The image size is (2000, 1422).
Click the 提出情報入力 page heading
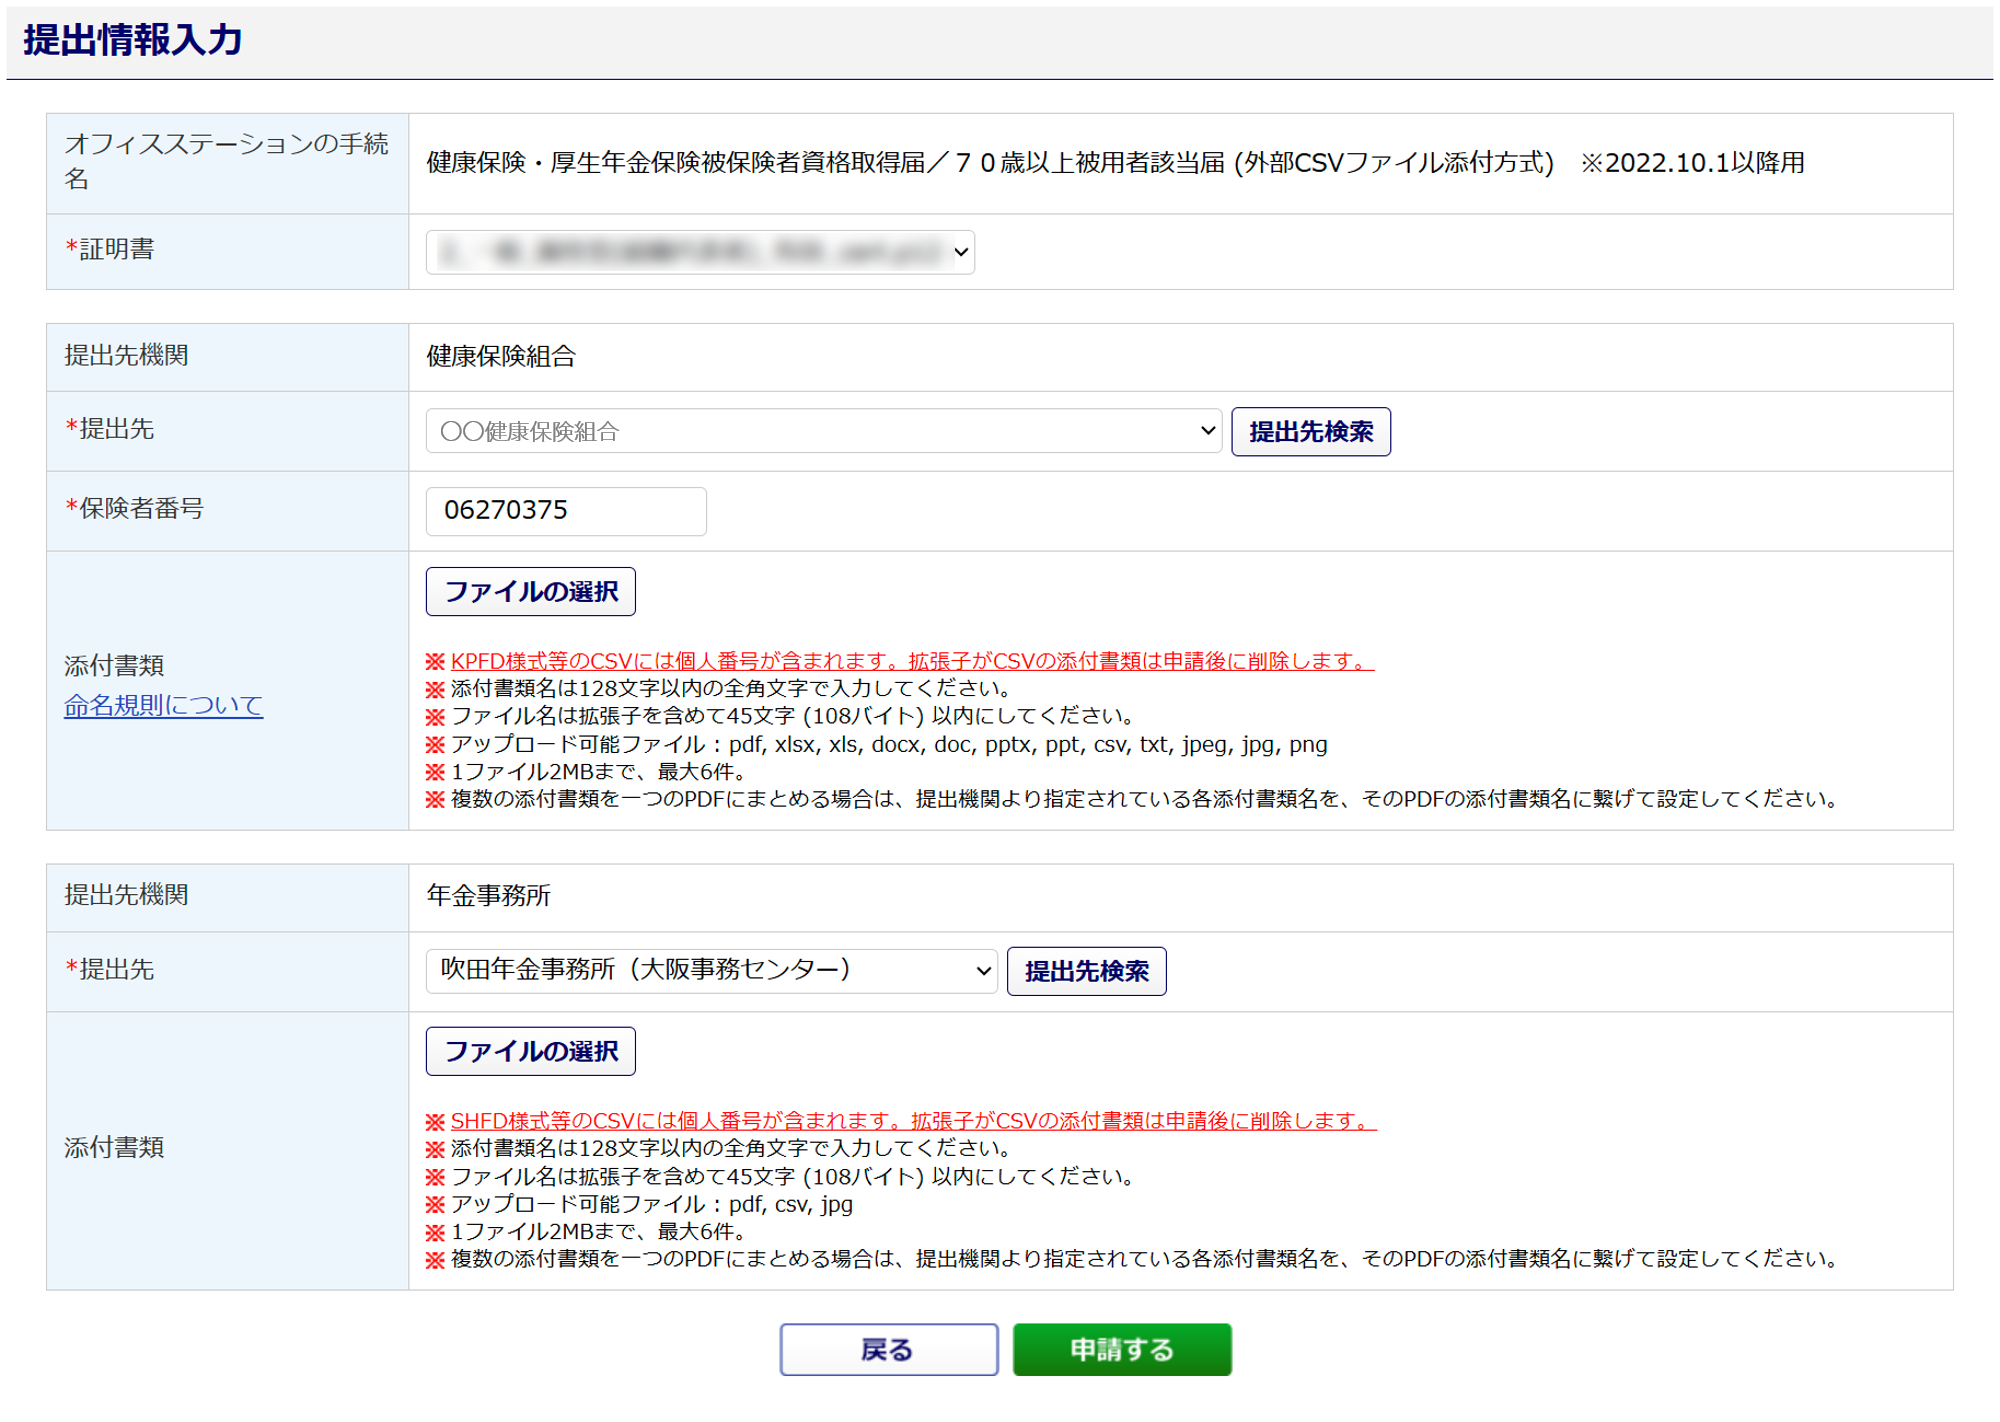pyautogui.click(x=133, y=40)
